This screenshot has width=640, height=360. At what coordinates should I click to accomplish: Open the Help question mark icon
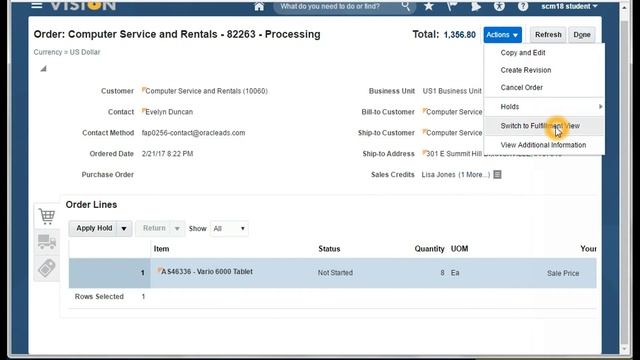click(x=523, y=6)
